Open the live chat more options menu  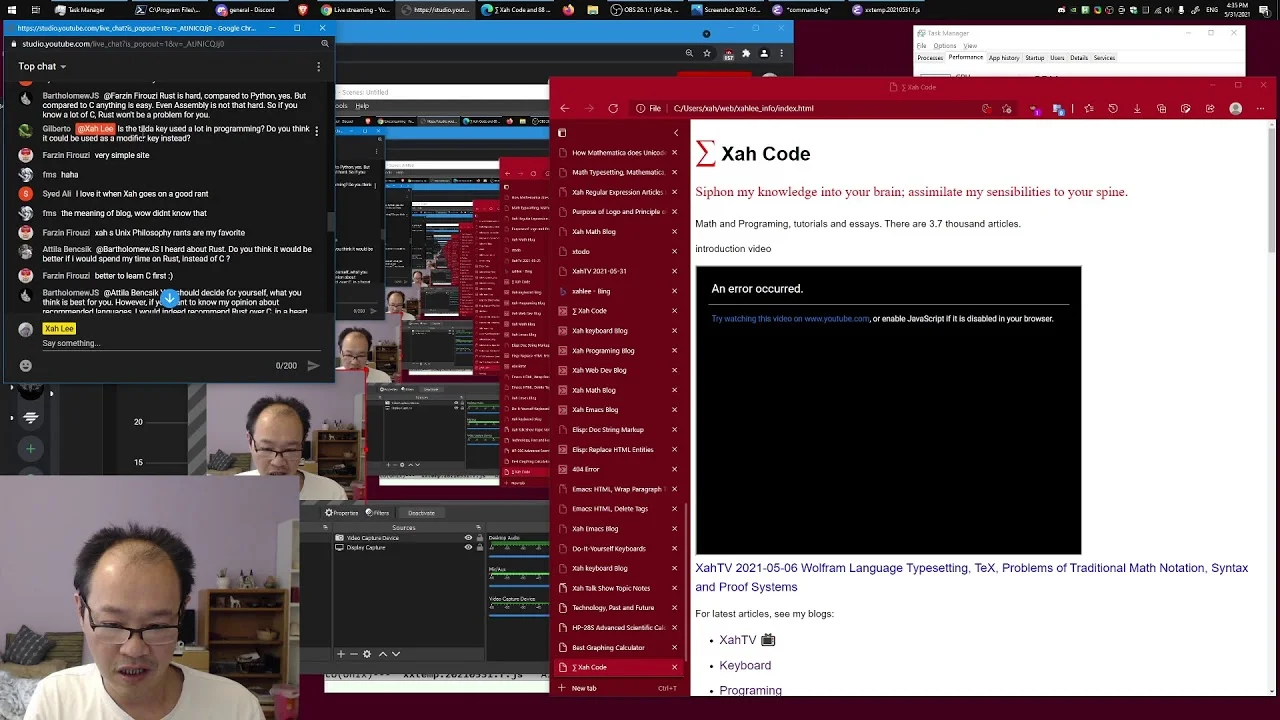[318, 67]
